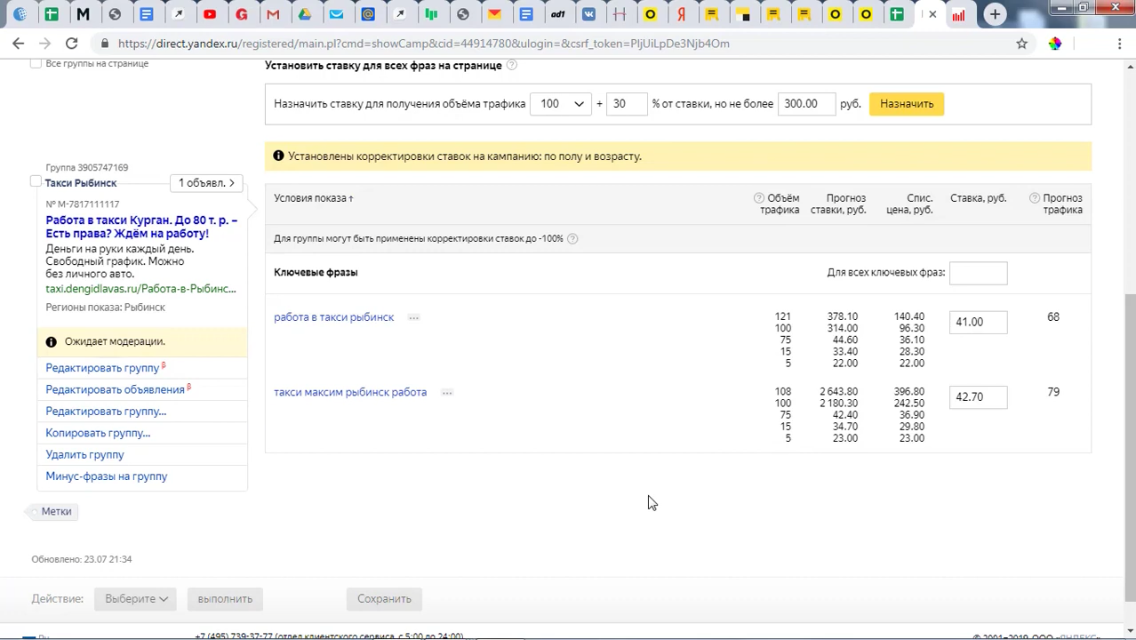Go back to previous page
1136x640 pixels.
(18, 43)
